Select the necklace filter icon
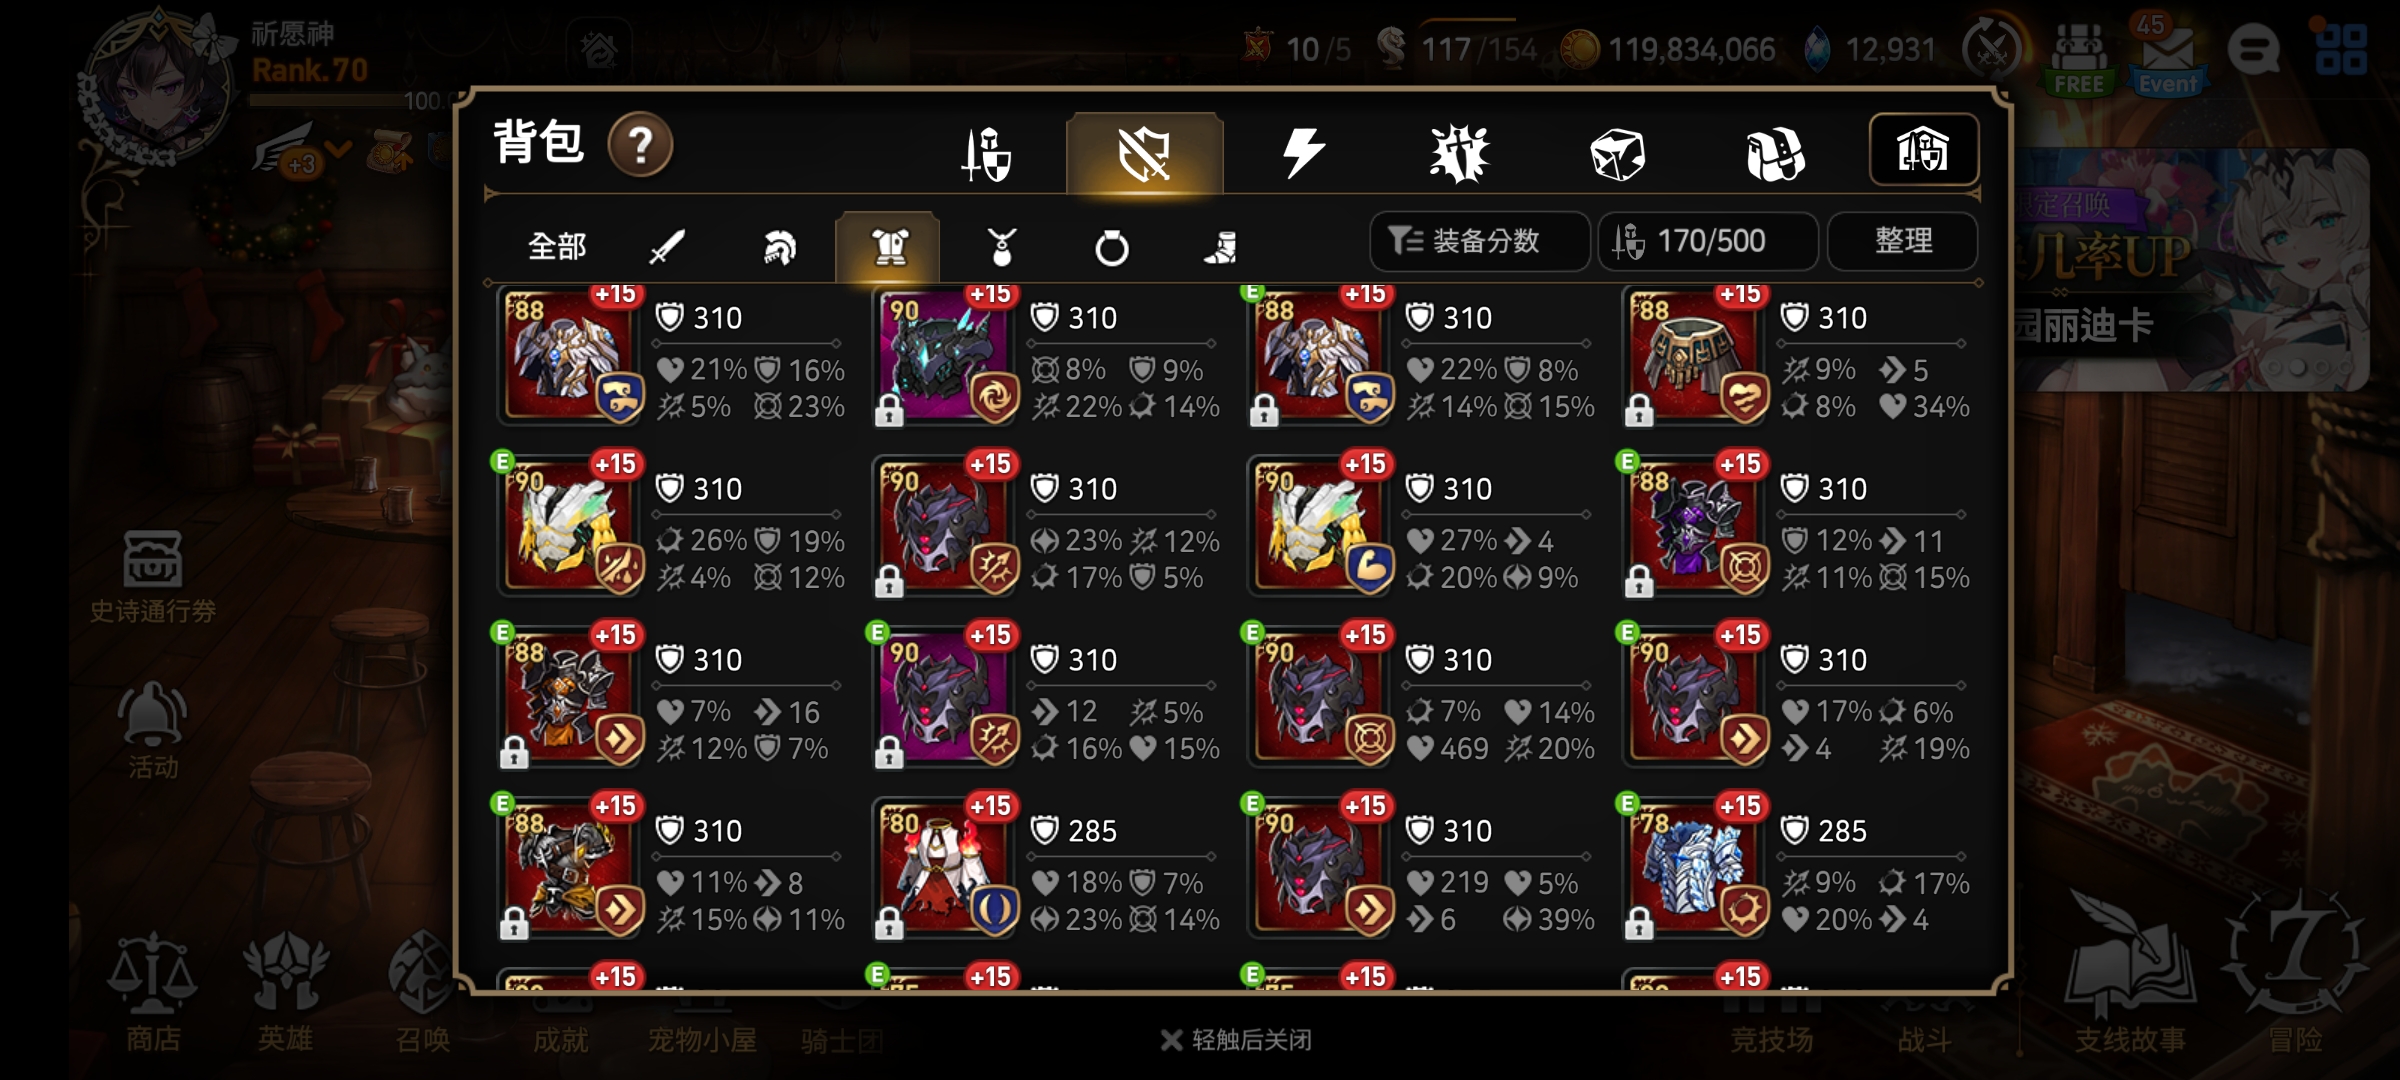 [x=1001, y=246]
